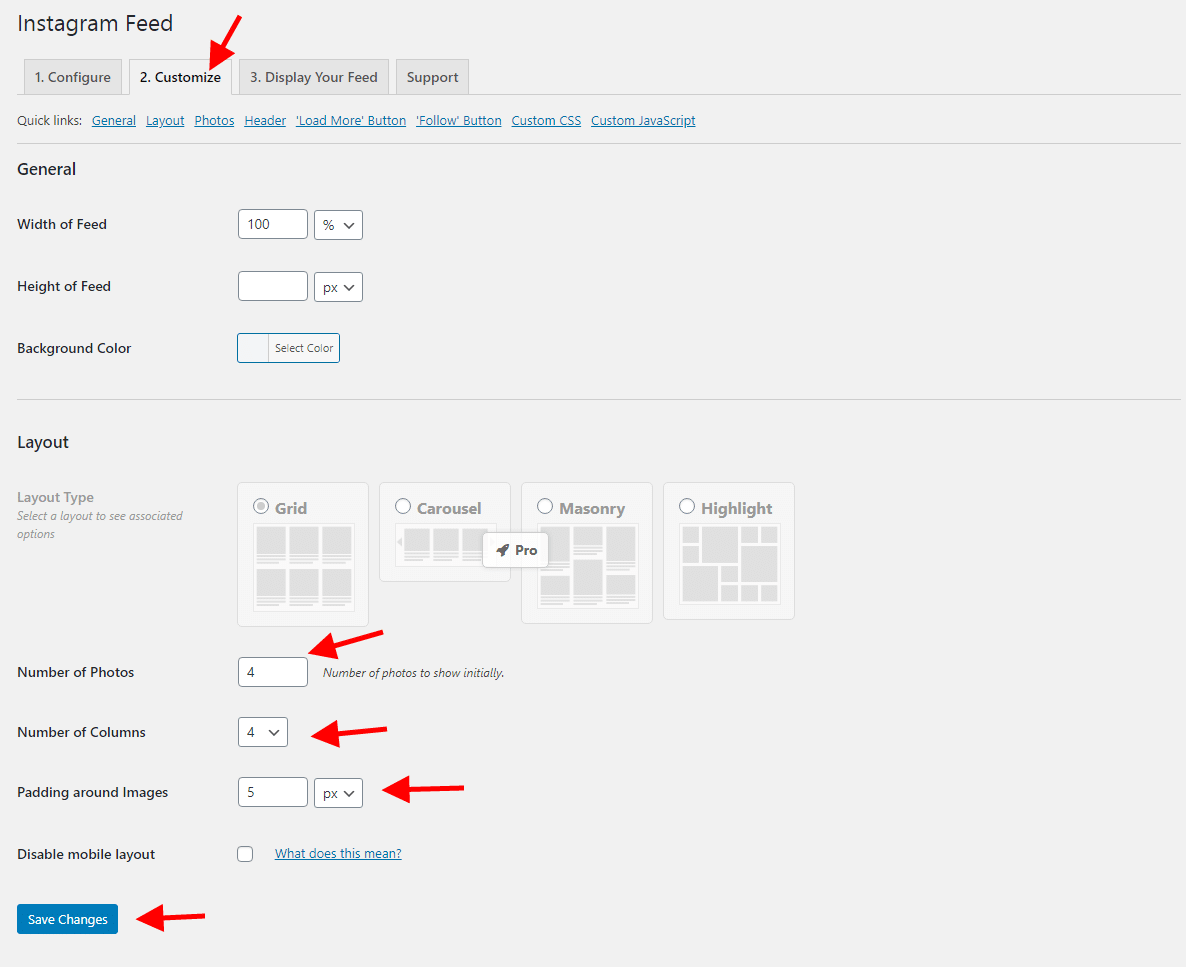Screen dimensions: 1186x967
Task: Toggle the Disable mobile layout checkbox
Action: [245, 854]
